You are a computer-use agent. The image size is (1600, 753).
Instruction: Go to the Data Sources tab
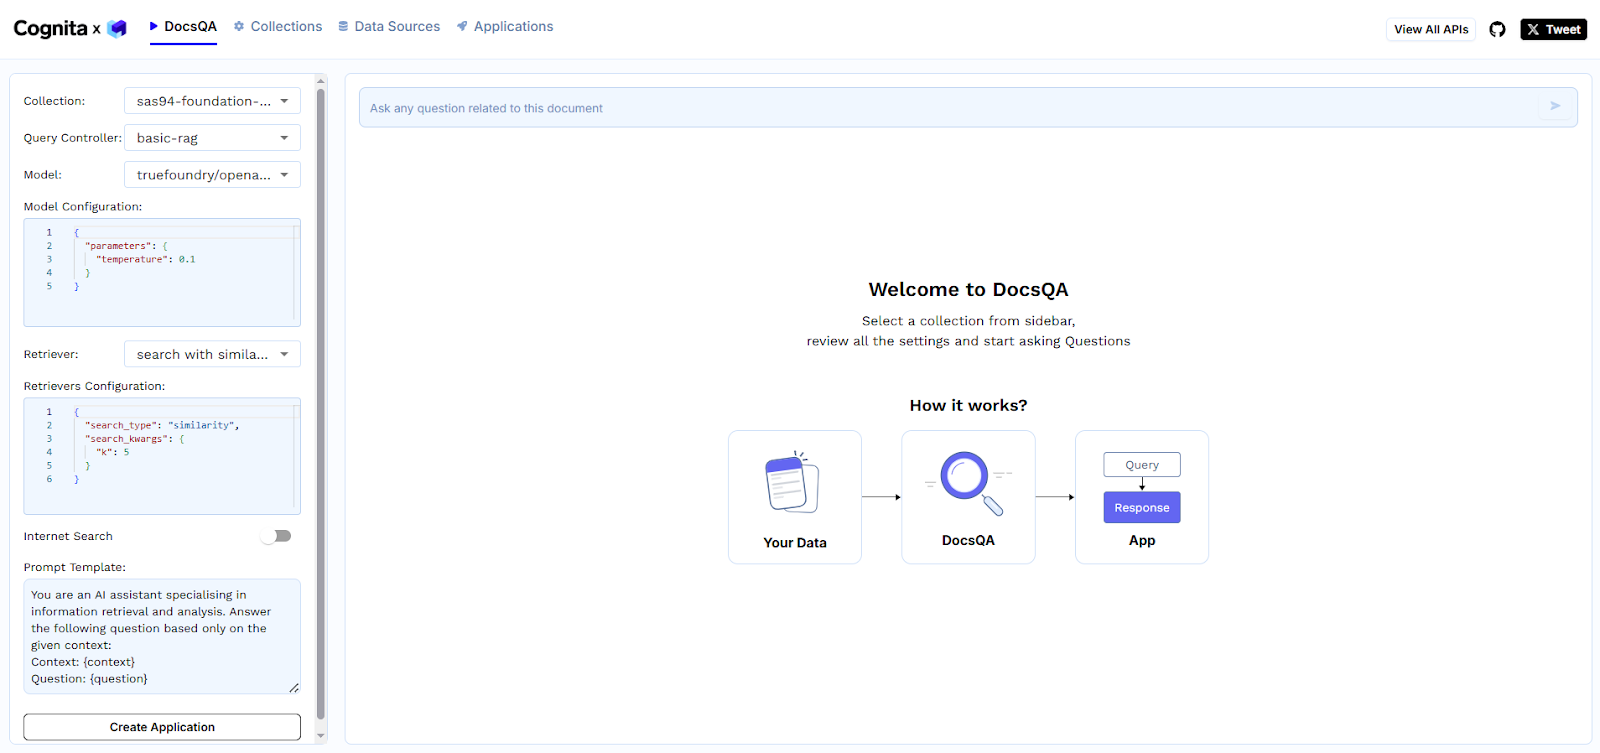(x=389, y=27)
